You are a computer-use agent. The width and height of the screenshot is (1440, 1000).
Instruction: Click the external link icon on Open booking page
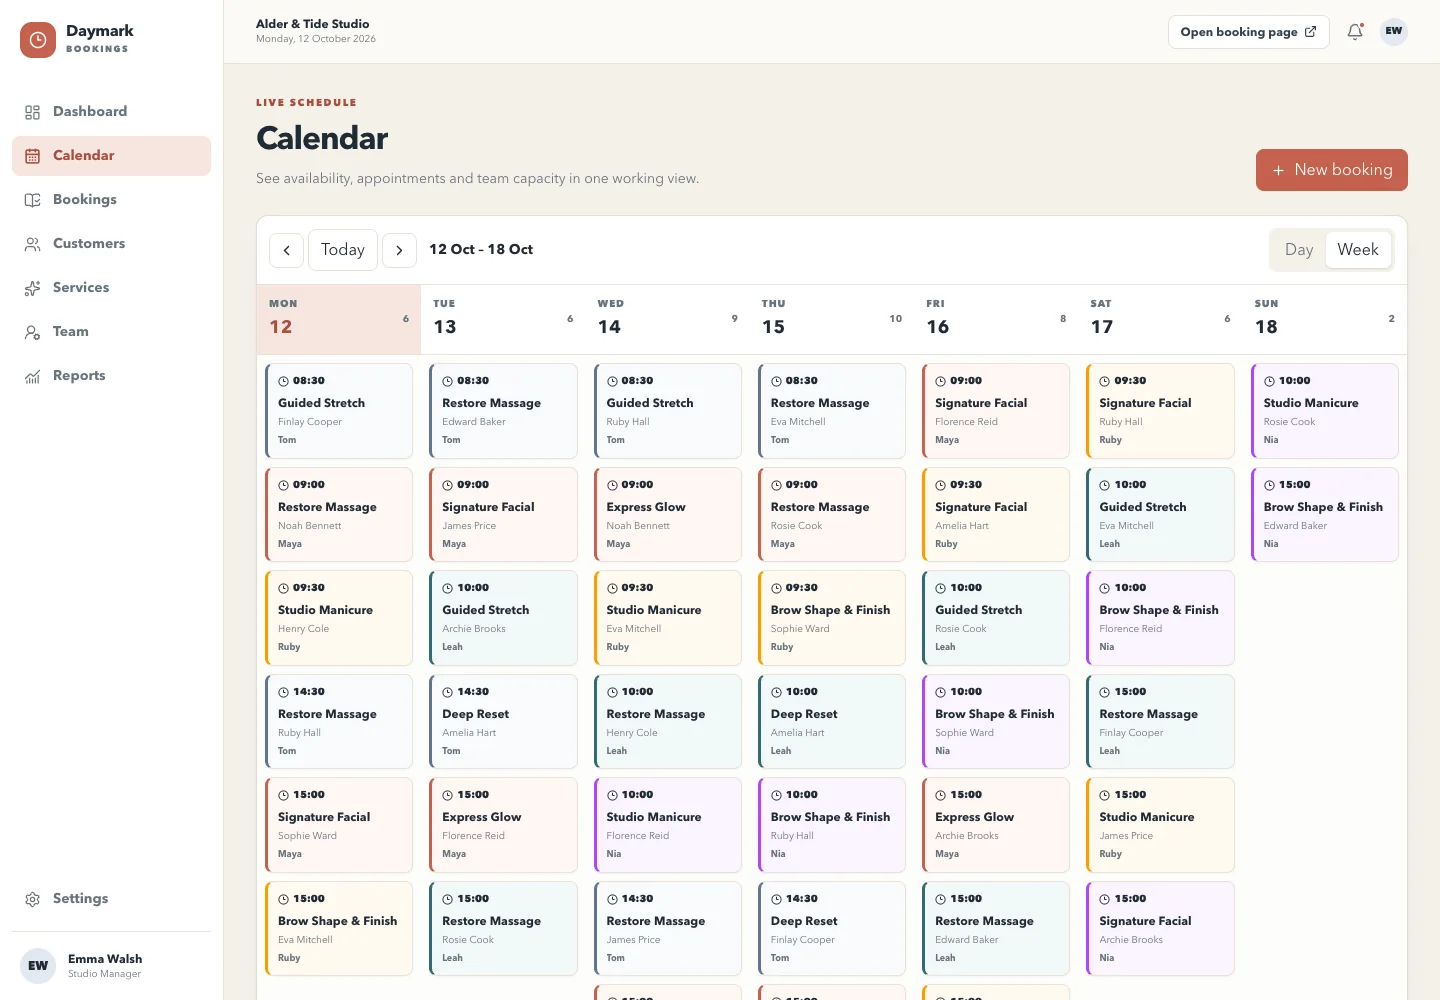[x=1310, y=32]
